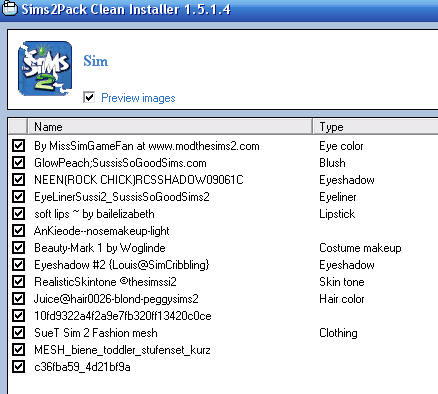Click the blank checkbox column header
This screenshot has height=394, width=438.
point(18,127)
